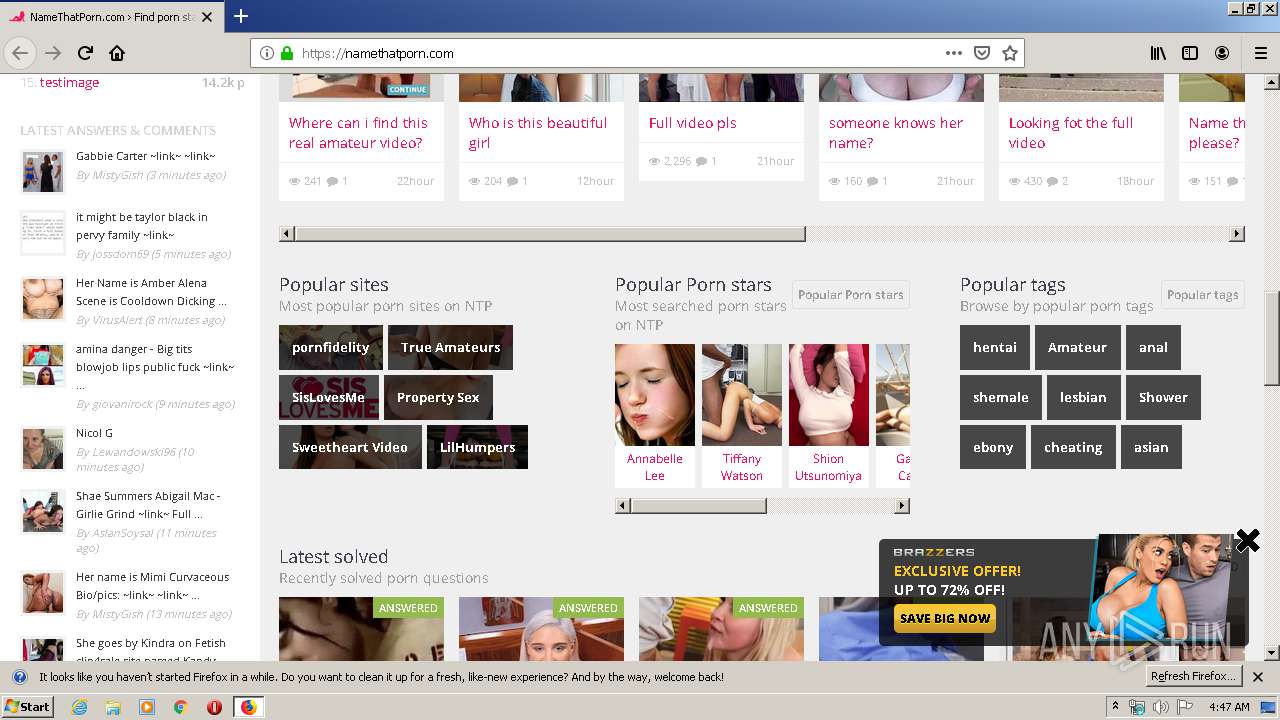Open File Explorer from taskbar
1280x720 pixels.
(x=113, y=707)
